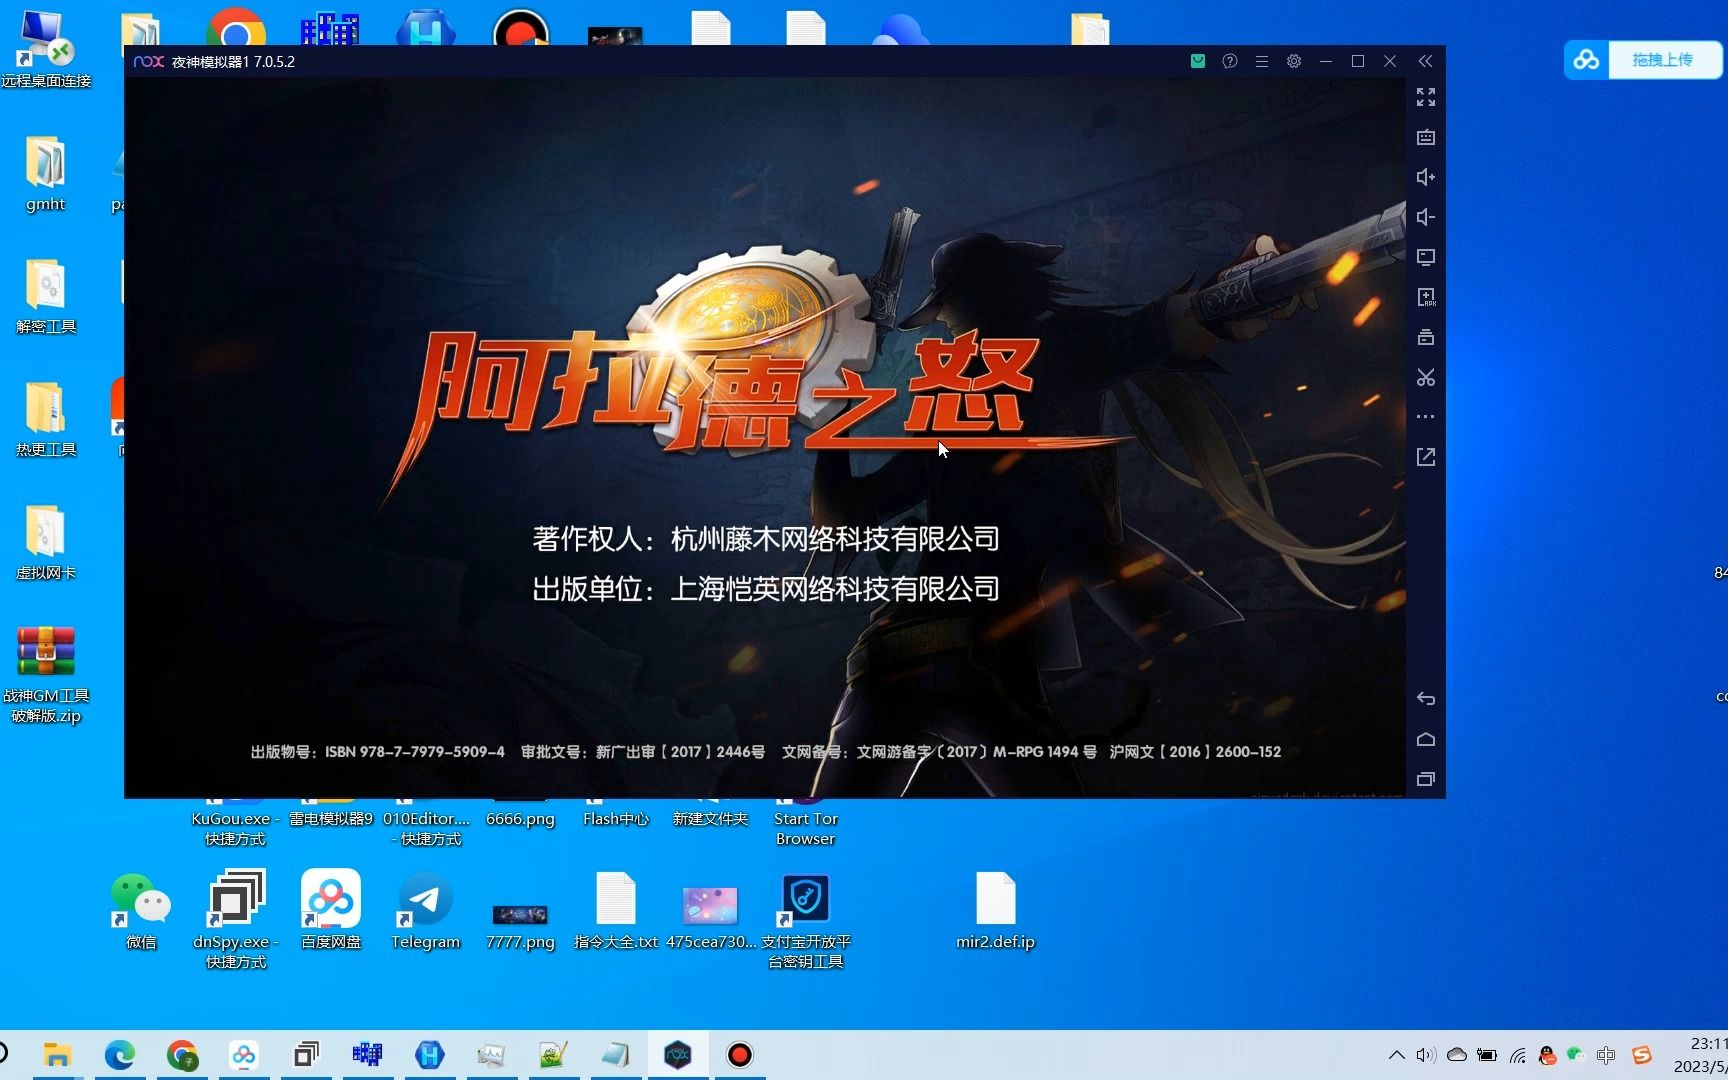Image resolution: width=1728 pixels, height=1080 pixels.
Task: Tap Android home button in Nox
Action: 1426,739
